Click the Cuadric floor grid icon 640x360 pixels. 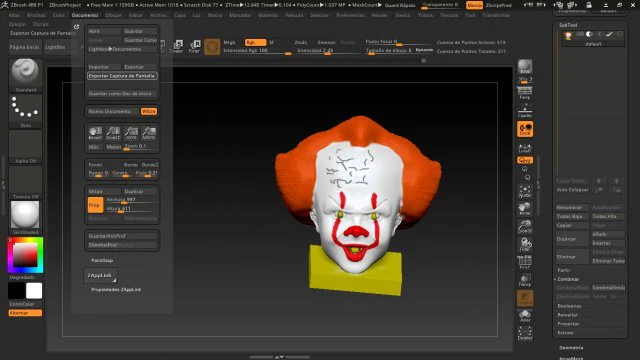click(x=525, y=111)
